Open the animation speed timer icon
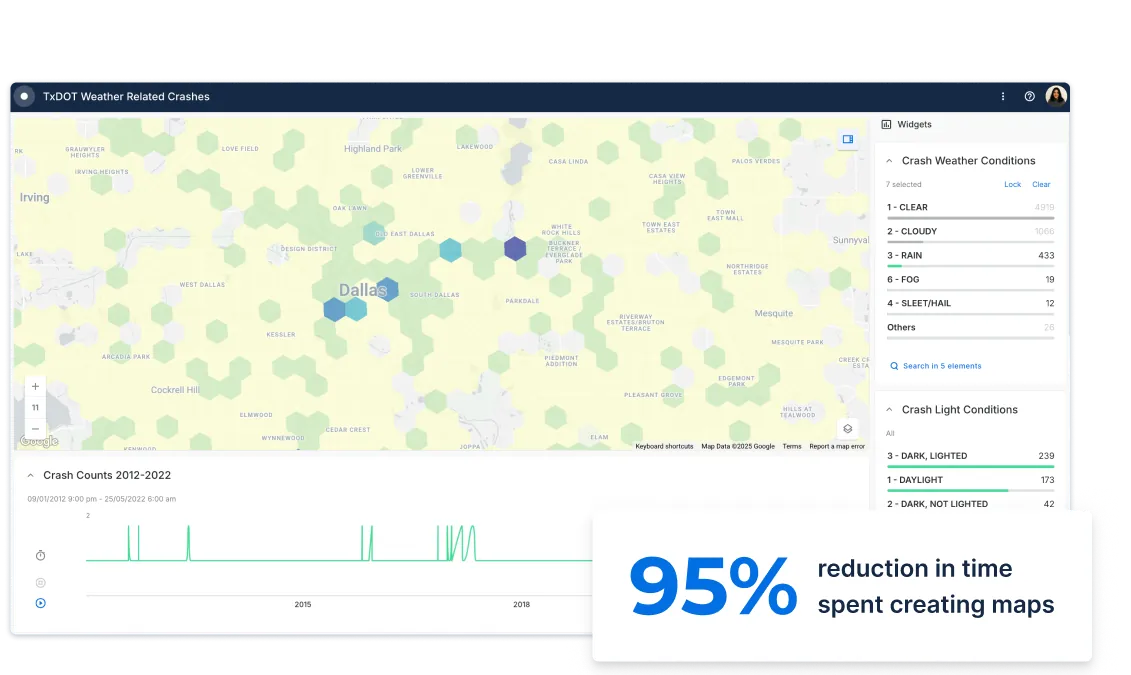 [x=41, y=555]
